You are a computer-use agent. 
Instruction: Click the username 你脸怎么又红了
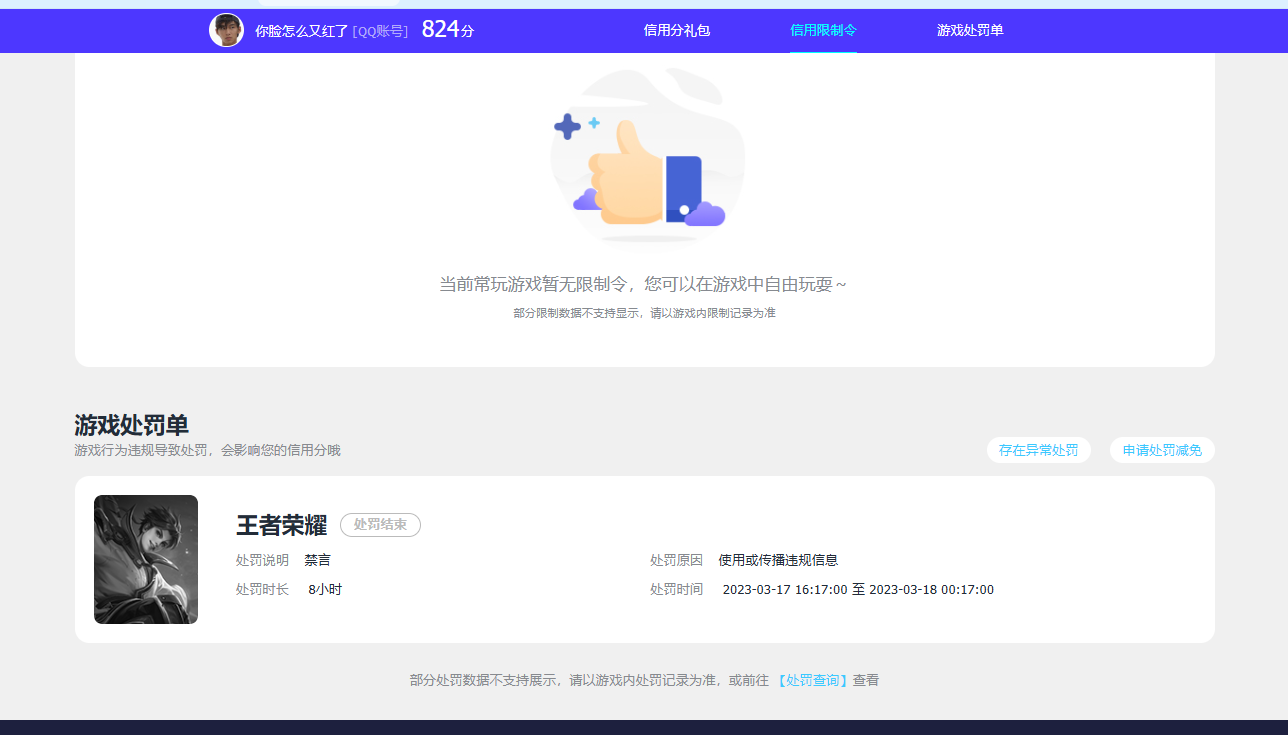(301, 31)
